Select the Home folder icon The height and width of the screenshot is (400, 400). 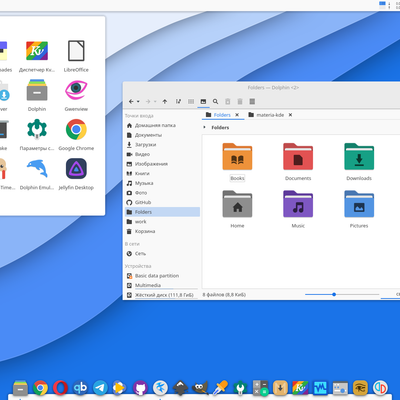pyautogui.click(x=237, y=204)
